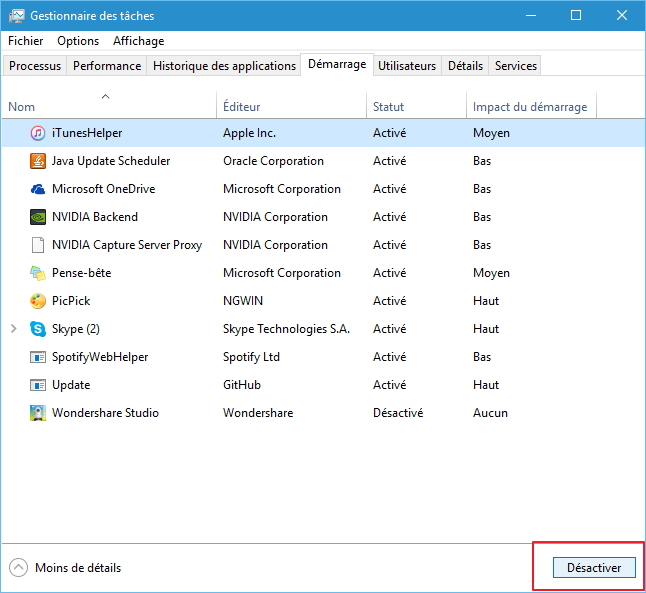Close the Gestionnaire des tâches window
The width and height of the screenshot is (646, 593).
622,16
